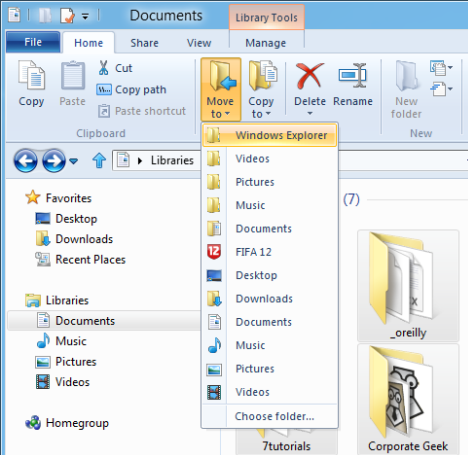This screenshot has width=468, height=455.
Task: Click the filmstrip Videos icon in the Move to menu
Action: point(214,392)
